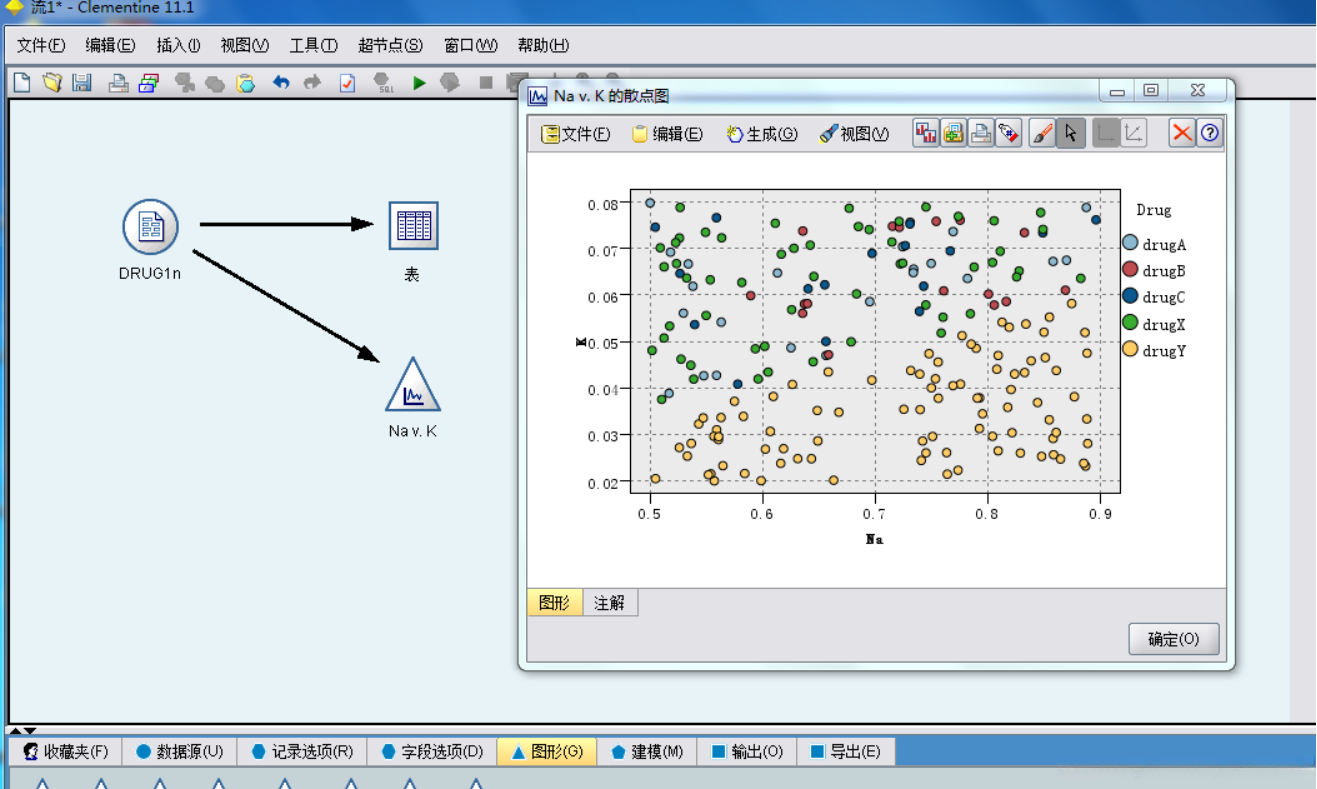This screenshot has height=789, width=1317.
Task: Open the 收藏夹(F) palette tab
Action: [x=66, y=752]
